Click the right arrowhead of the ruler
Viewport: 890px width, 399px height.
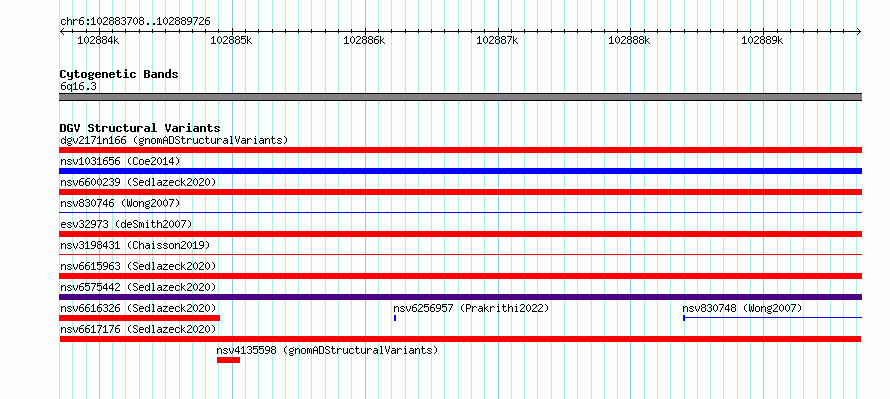point(859,31)
